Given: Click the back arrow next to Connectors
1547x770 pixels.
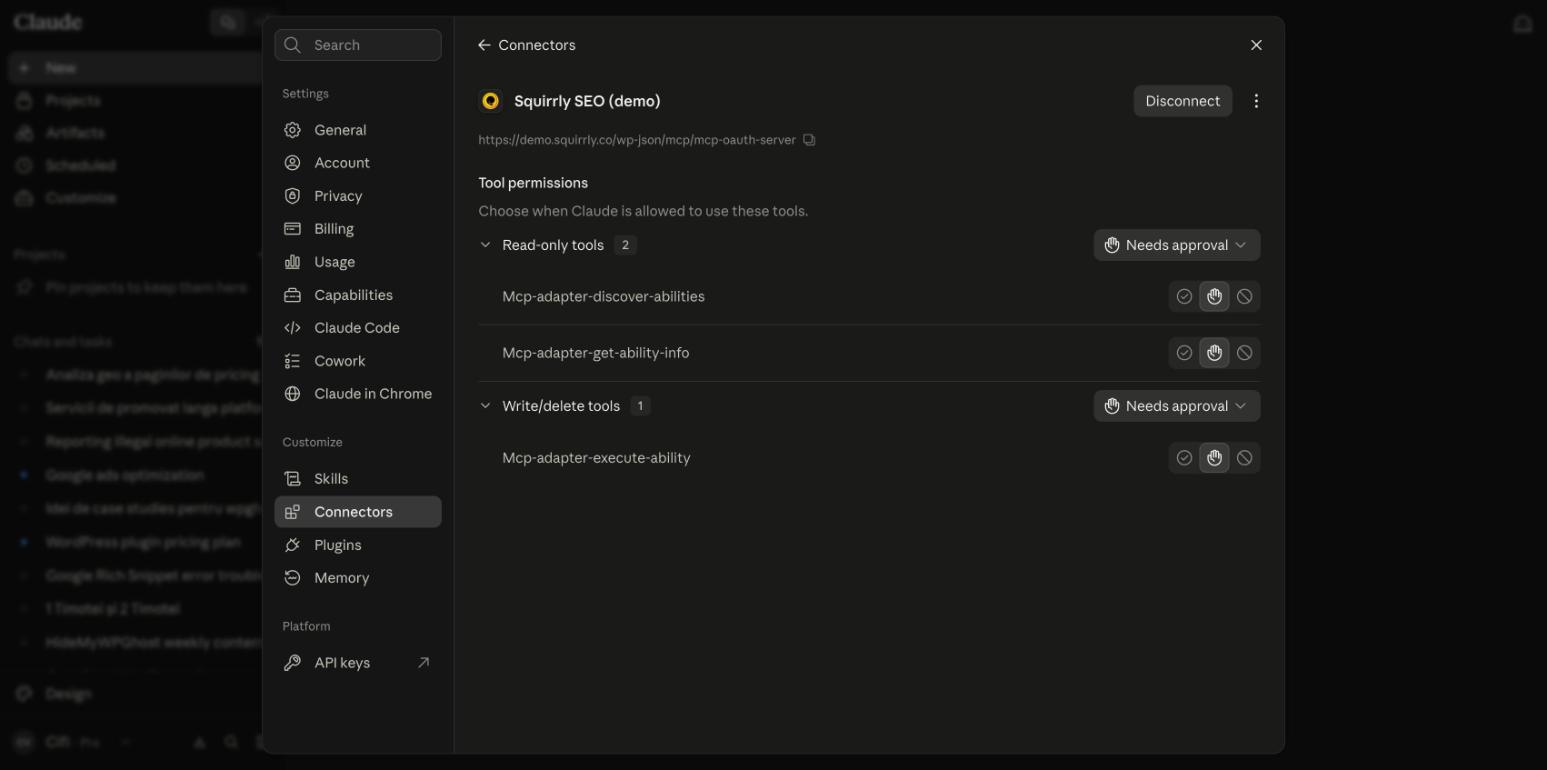Looking at the screenshot, I should tap(484, 45).
